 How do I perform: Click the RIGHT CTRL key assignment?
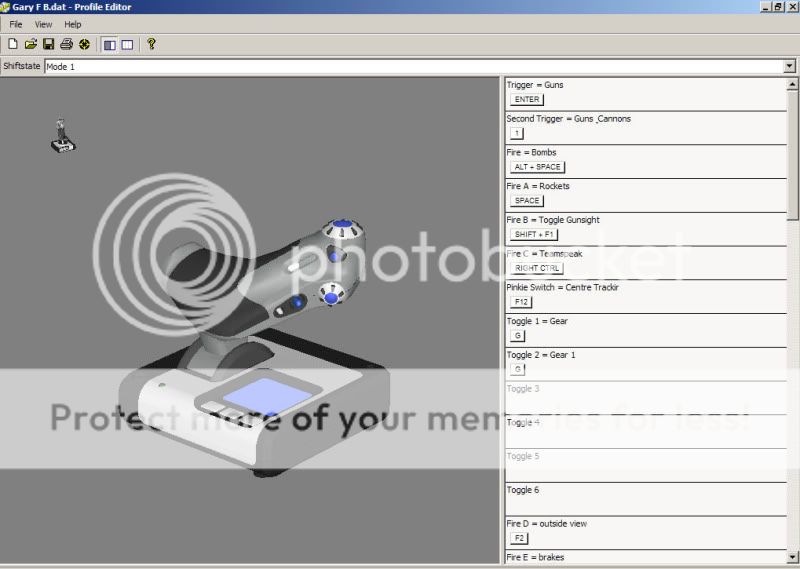[537, 268]
